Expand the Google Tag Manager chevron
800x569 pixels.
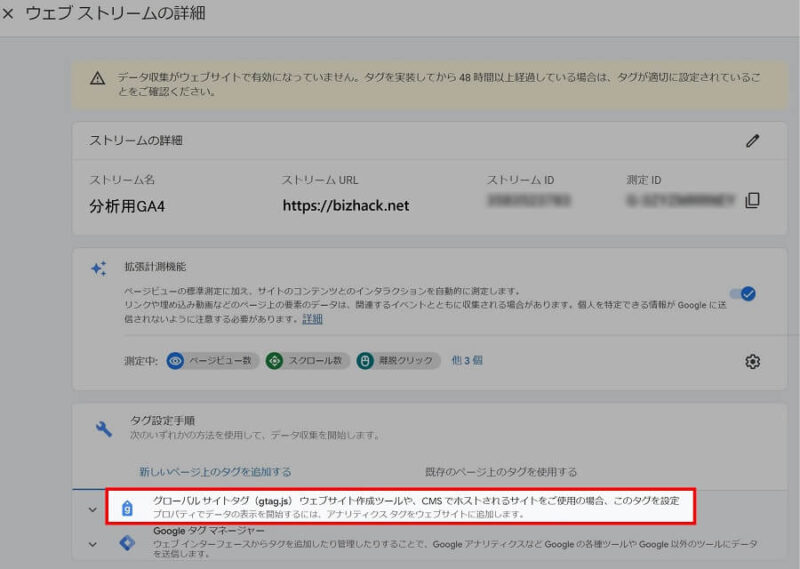click(x=92, y=544)
